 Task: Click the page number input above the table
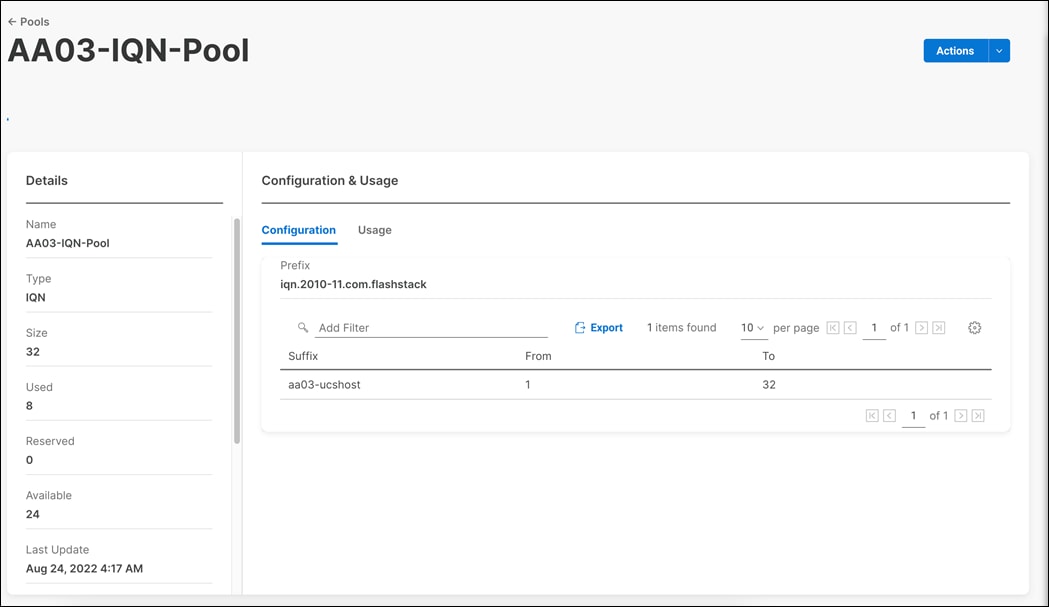pos(873,327)
